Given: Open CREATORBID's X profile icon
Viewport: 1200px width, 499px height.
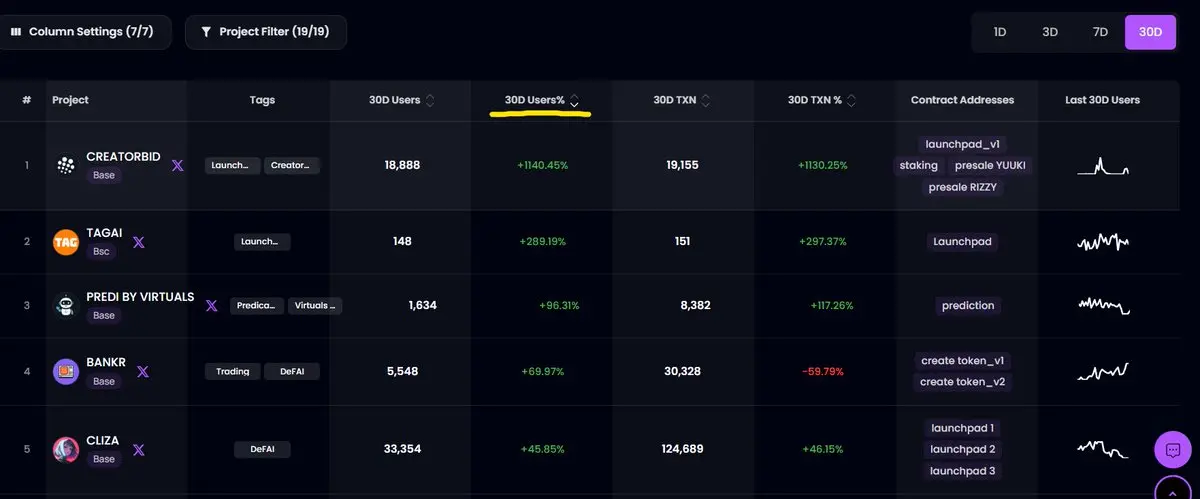Looking at the screenshot, I should coord(177,165).
